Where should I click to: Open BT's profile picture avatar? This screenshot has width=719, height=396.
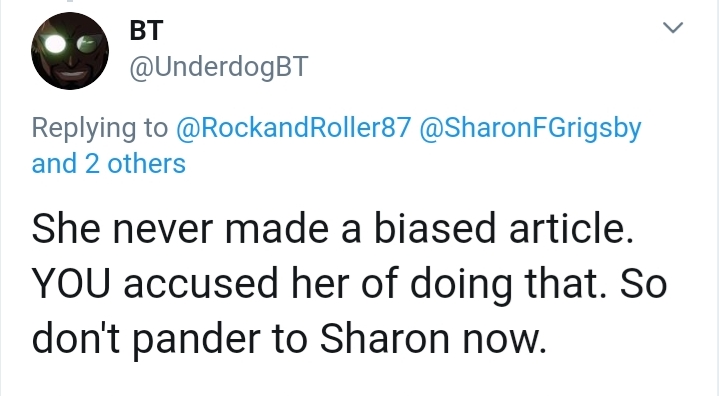click(x=70, y=51)
